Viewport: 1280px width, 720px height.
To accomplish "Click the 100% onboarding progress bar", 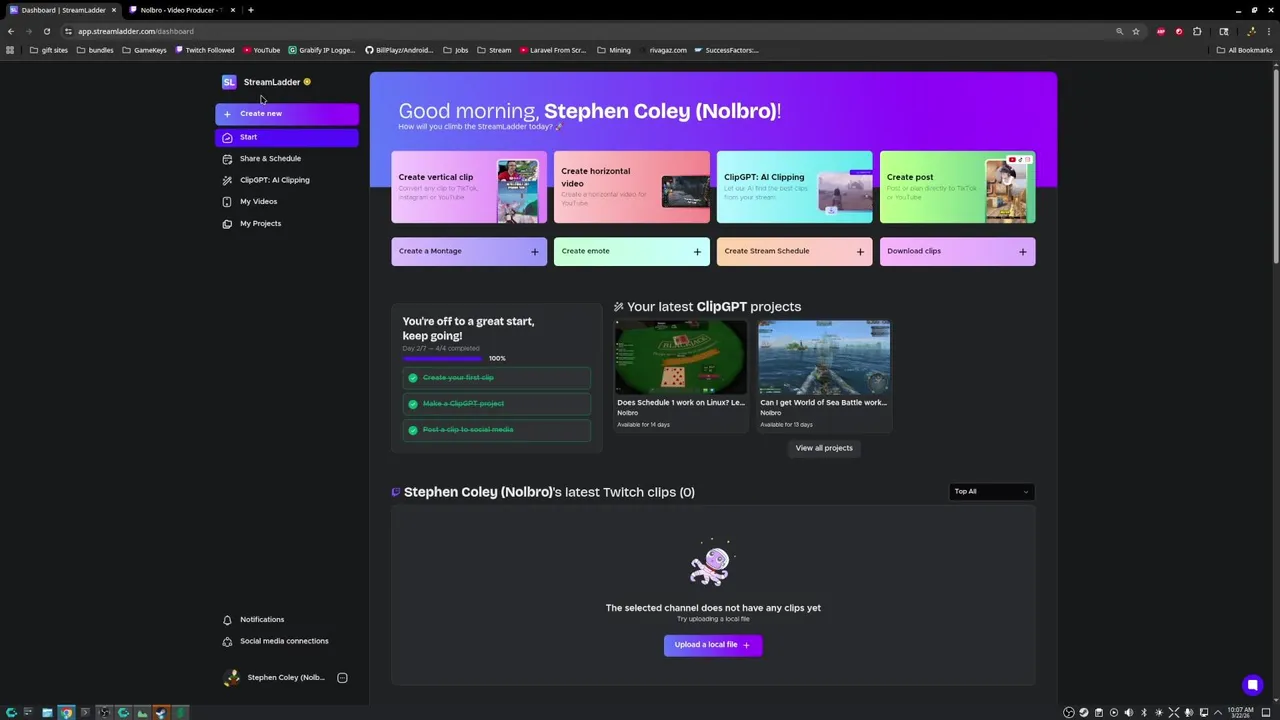I will click(x=443, y=358).
